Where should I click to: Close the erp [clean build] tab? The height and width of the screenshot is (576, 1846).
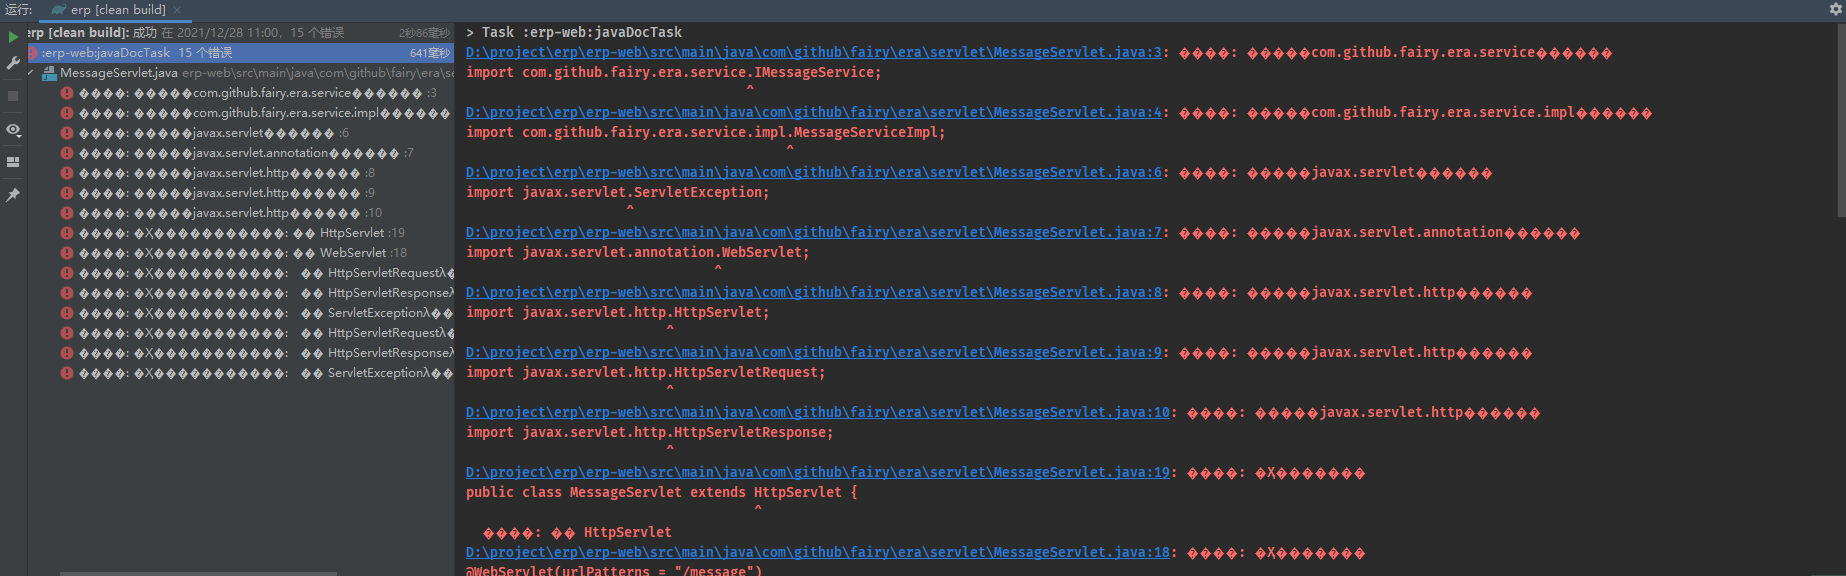pos(177,10)
